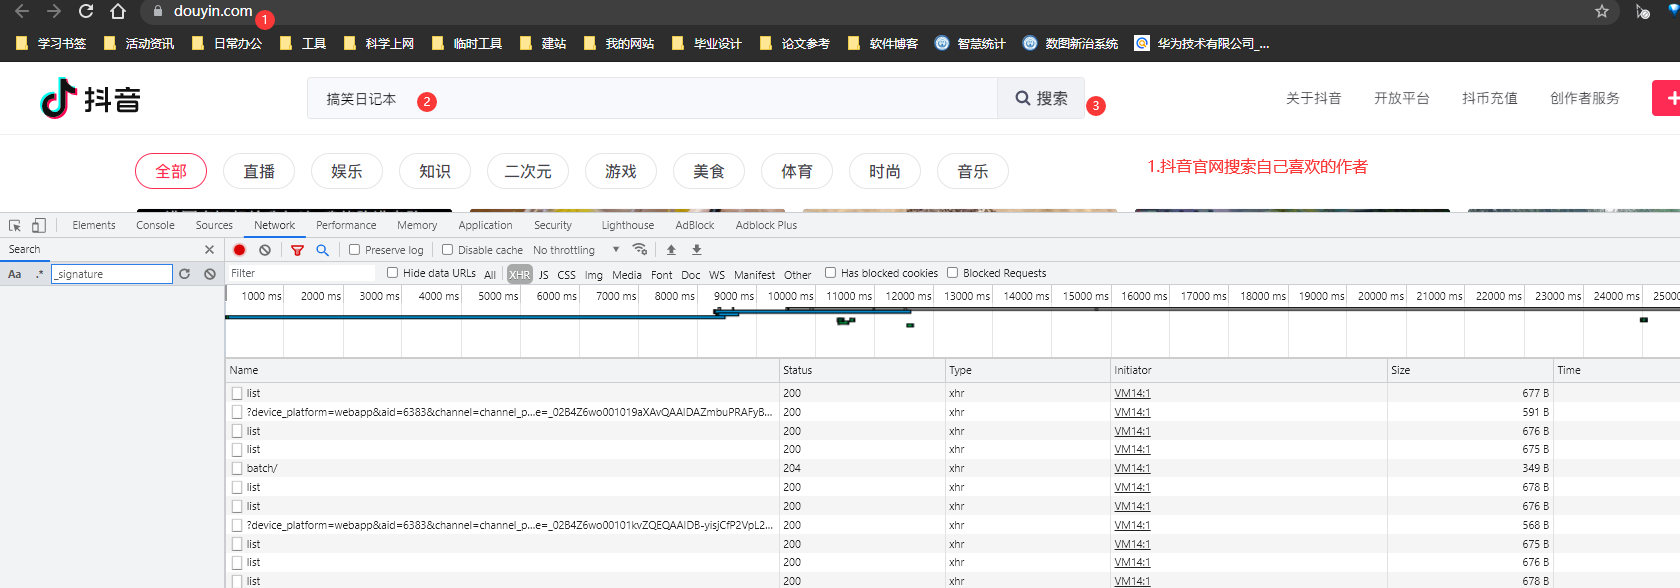Viewport: 1680px width, 588px height.
Task: Select the XHR request type filter
Action: pos(519,274)
